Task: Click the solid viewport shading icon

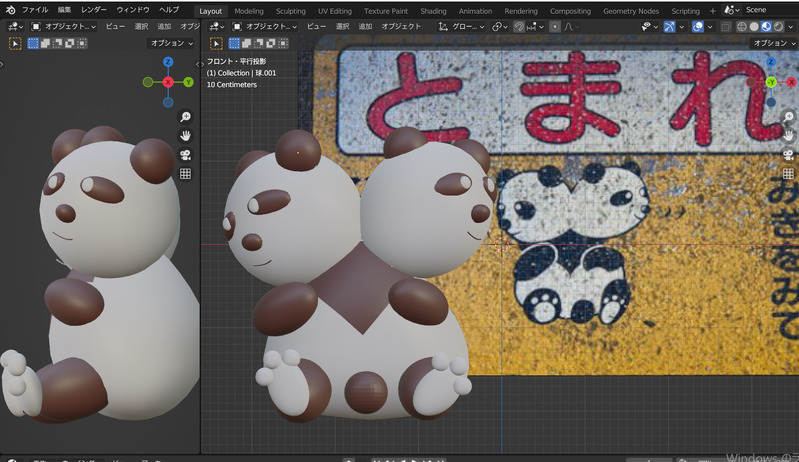Action: (755, 27)
